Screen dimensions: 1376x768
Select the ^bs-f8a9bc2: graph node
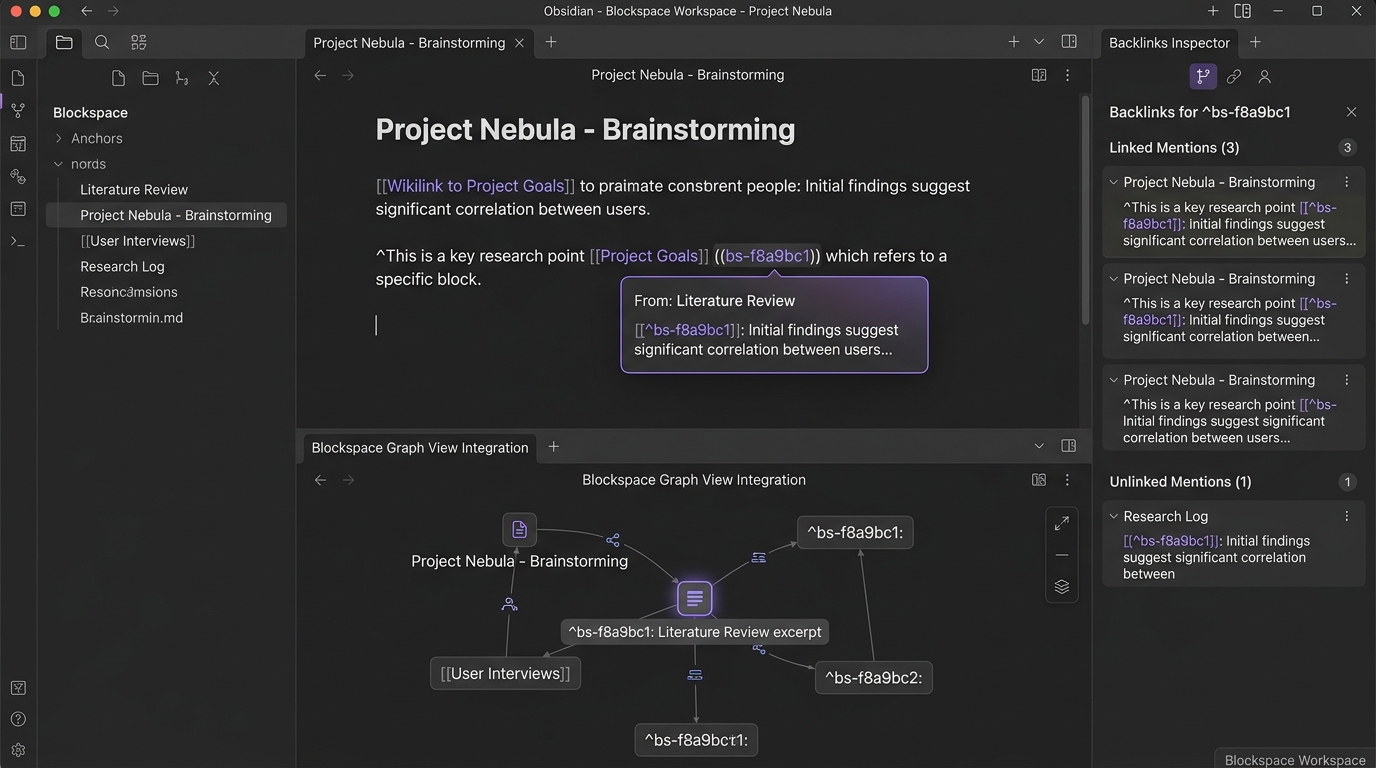point(873,678)
